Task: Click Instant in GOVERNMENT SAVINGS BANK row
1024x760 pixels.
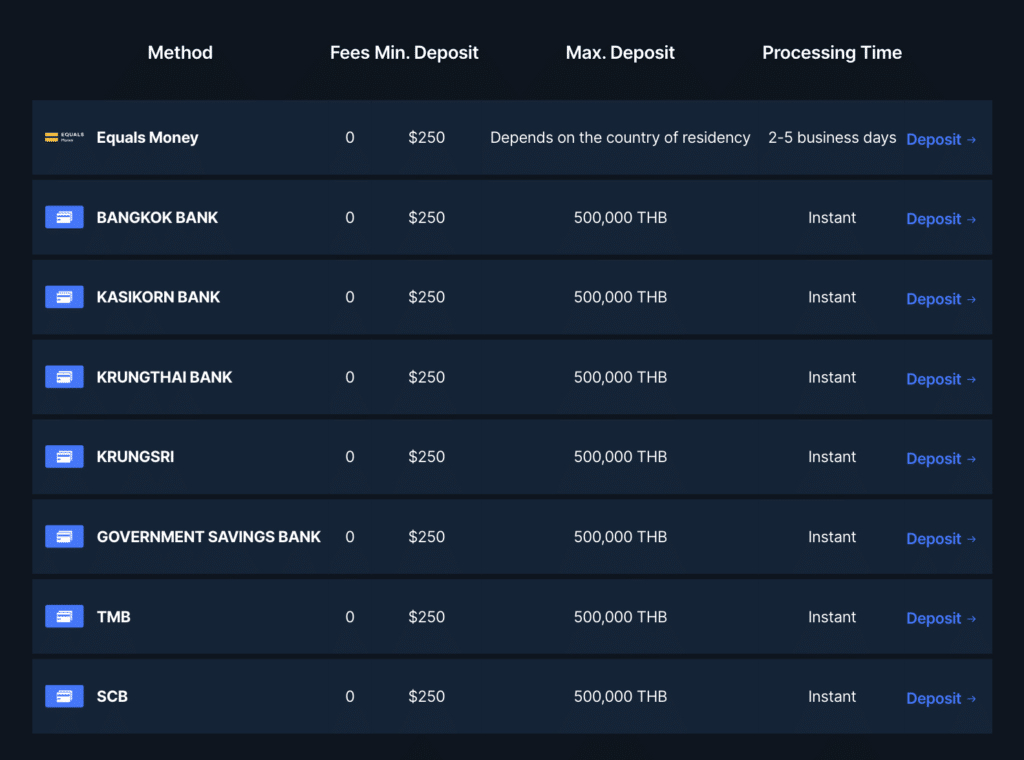Action: pyautogui.click(x=832, y=537)
